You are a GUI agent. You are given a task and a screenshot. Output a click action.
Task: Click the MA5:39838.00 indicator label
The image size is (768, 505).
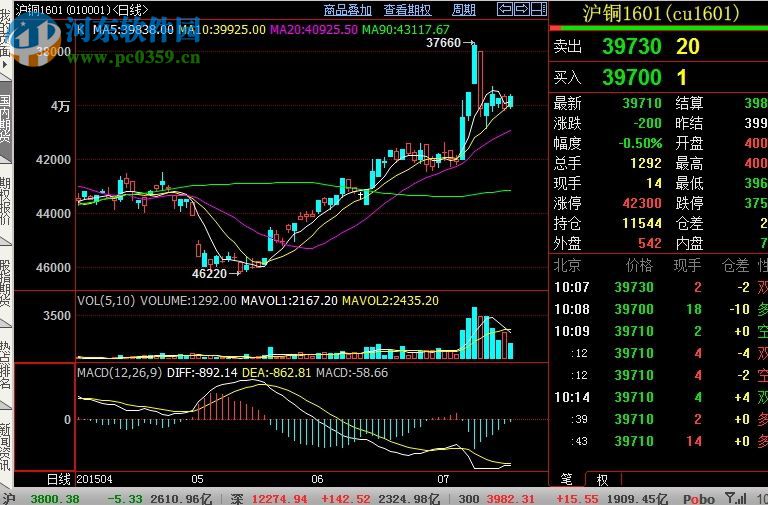133,29
